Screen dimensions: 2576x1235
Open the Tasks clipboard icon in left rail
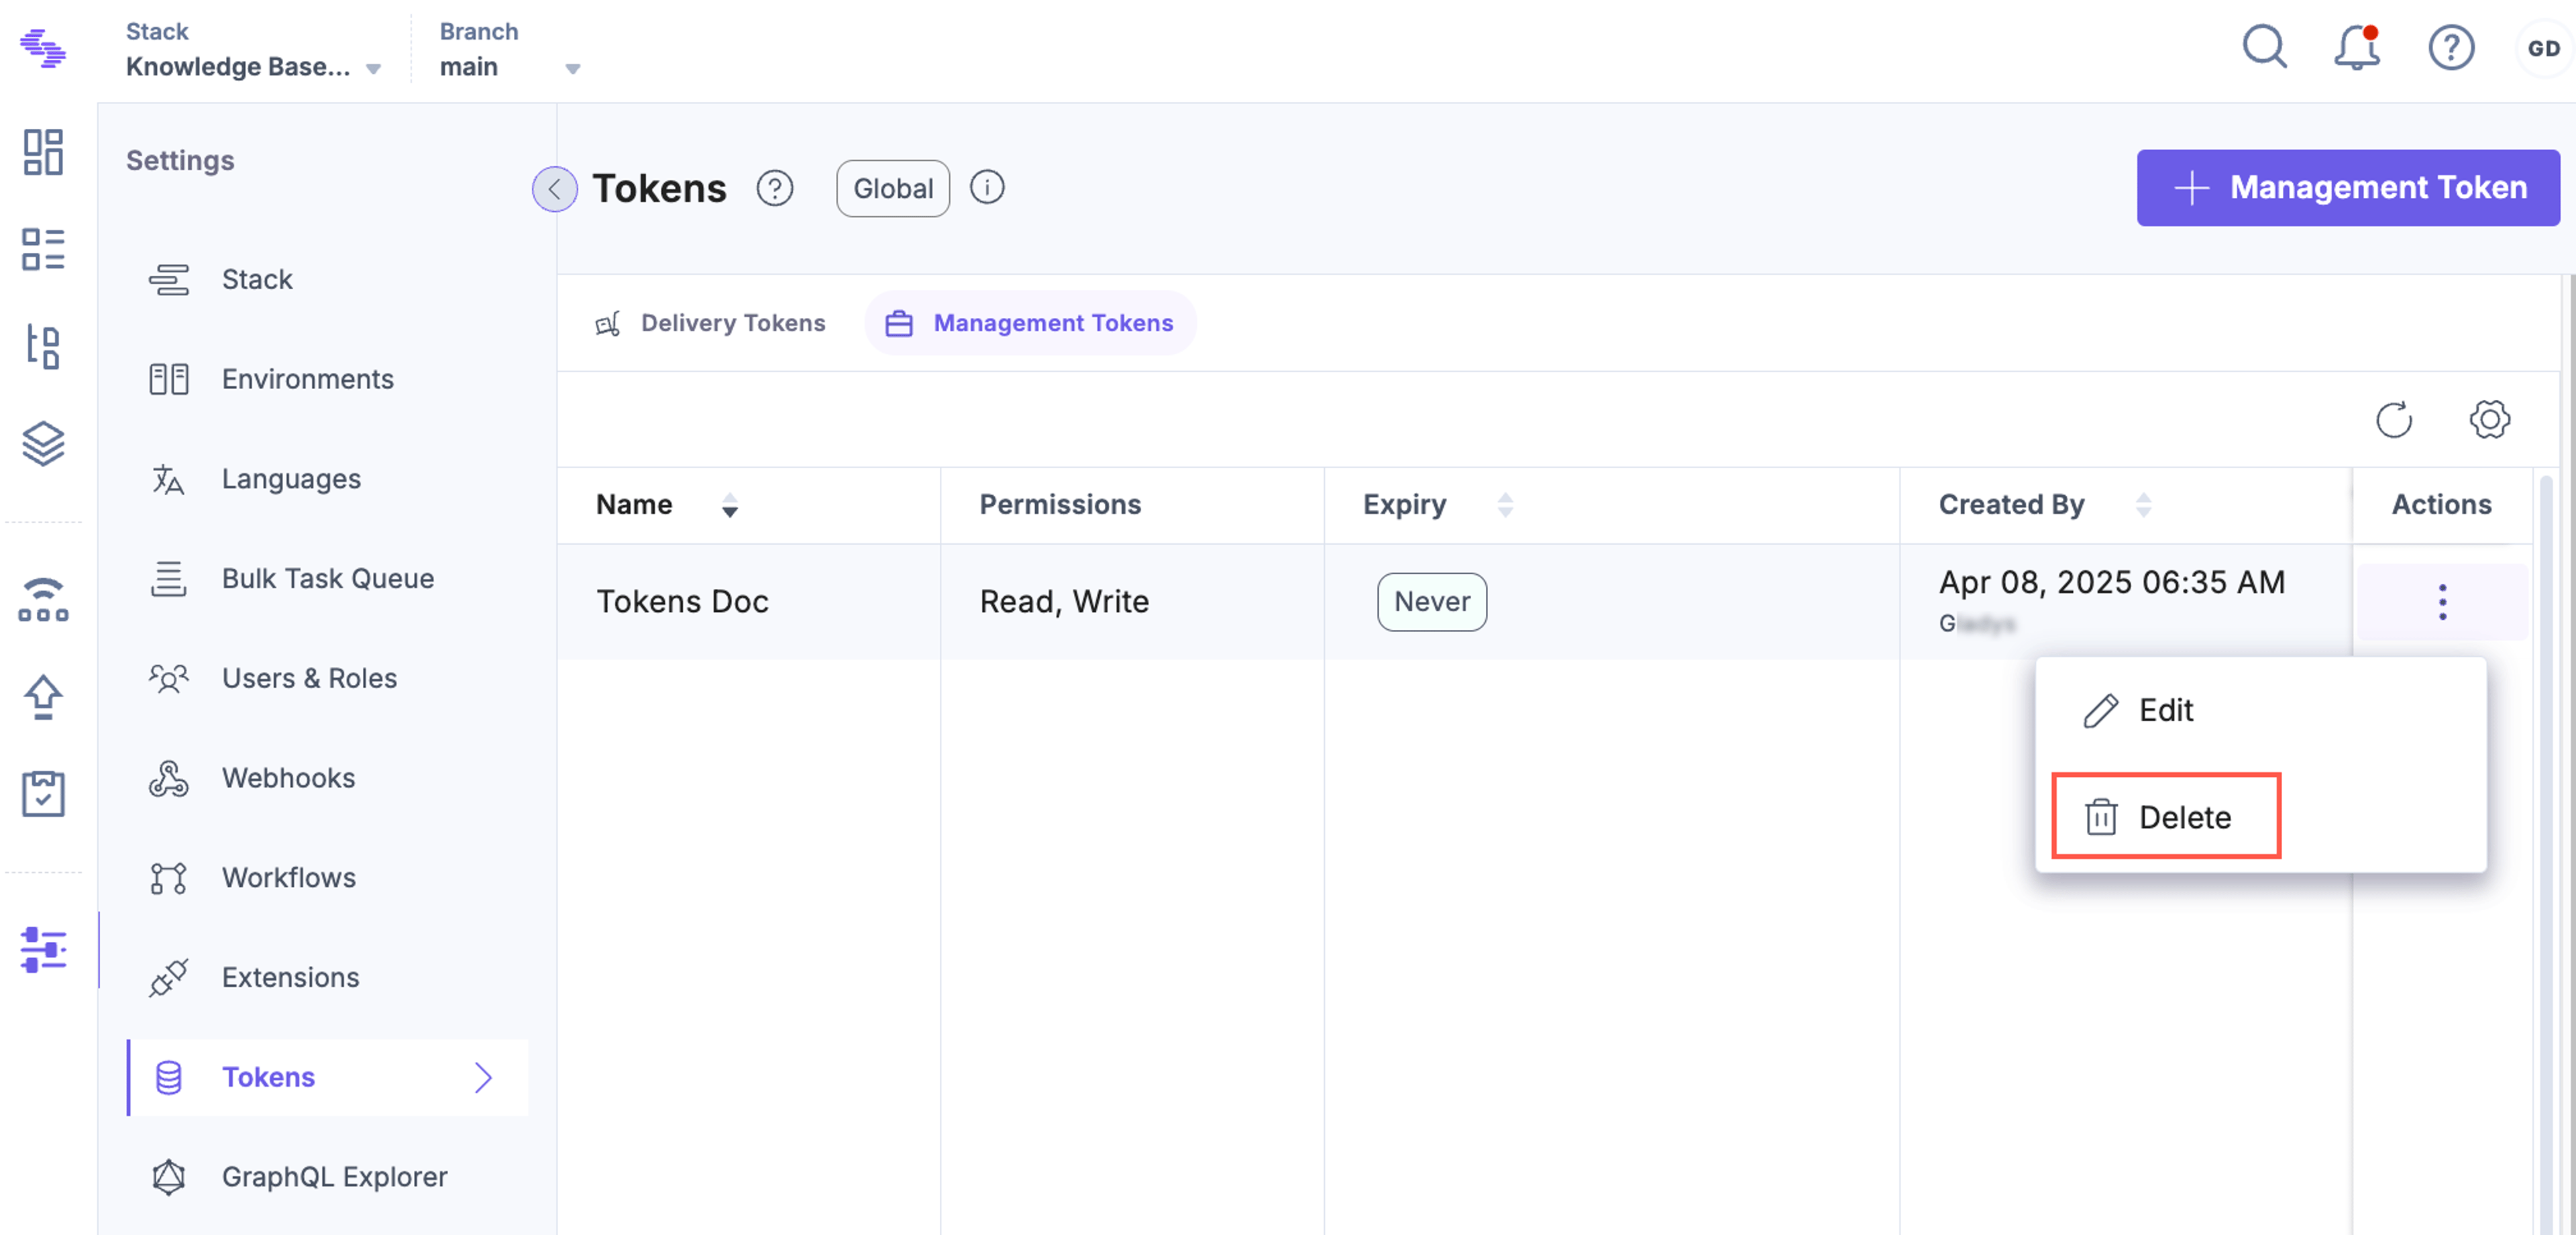click(x=43, y=793)
